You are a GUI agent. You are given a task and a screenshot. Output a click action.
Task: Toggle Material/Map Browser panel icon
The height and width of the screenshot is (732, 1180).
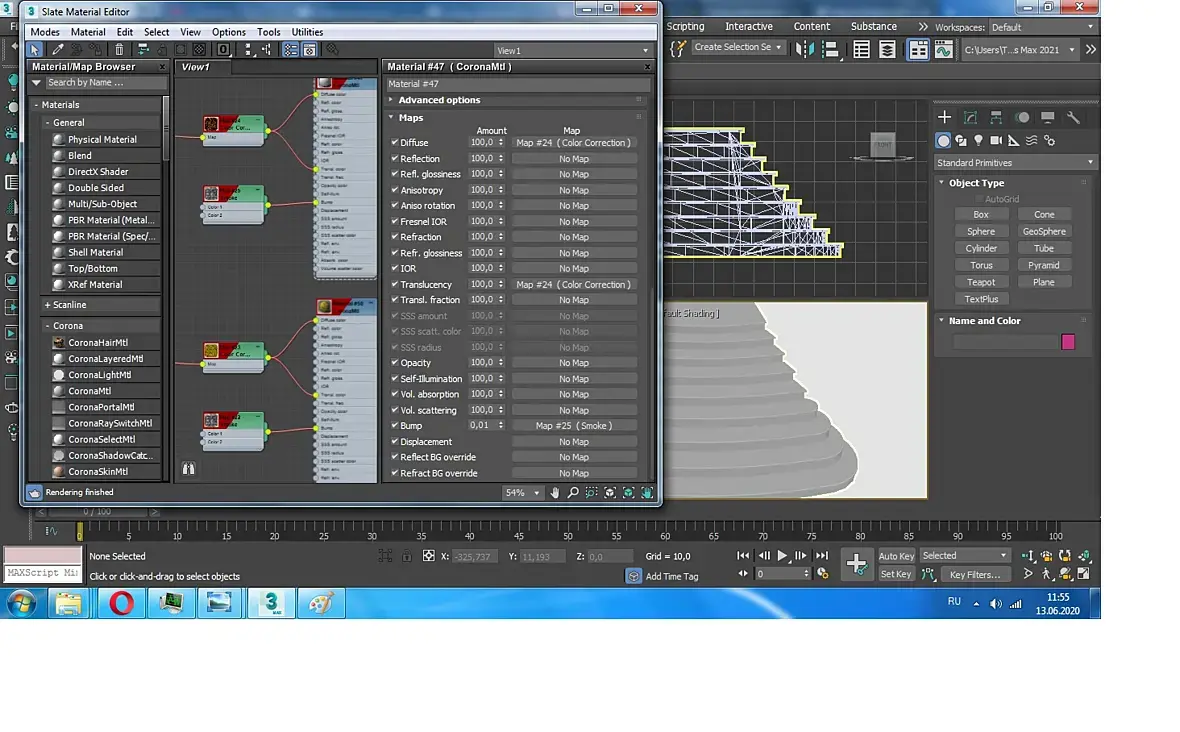click(290, 50)
